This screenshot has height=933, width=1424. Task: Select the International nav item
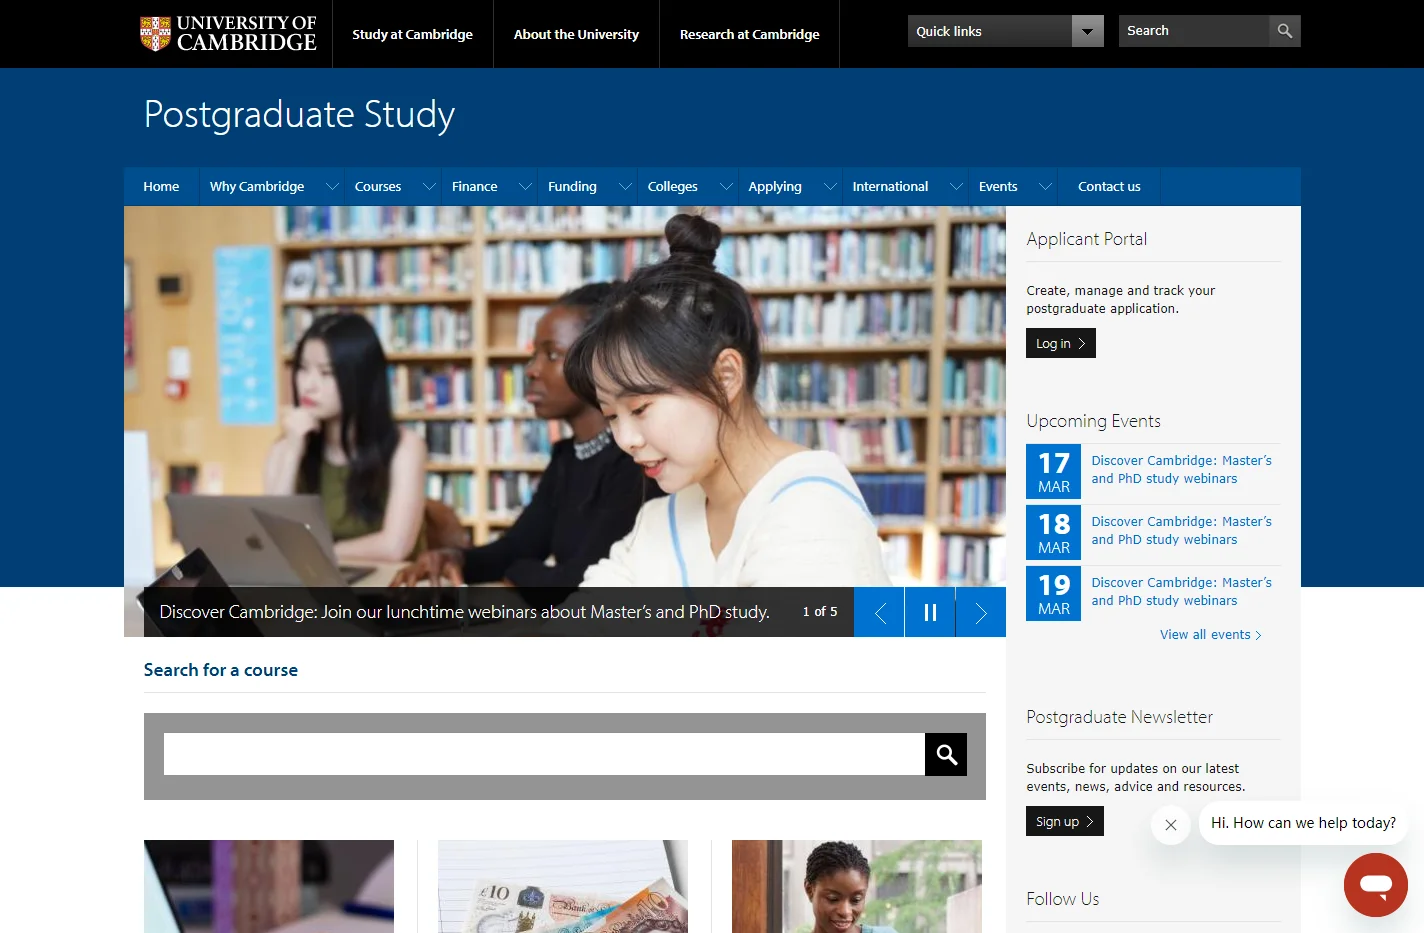(x=890, y=186)
